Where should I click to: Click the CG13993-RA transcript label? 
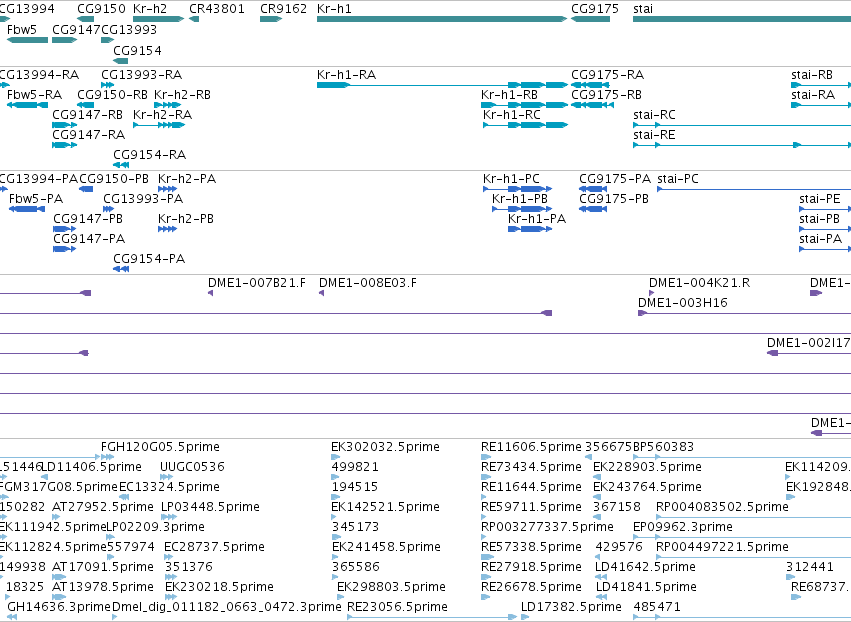pyautogui.click(x=142, y=74)
